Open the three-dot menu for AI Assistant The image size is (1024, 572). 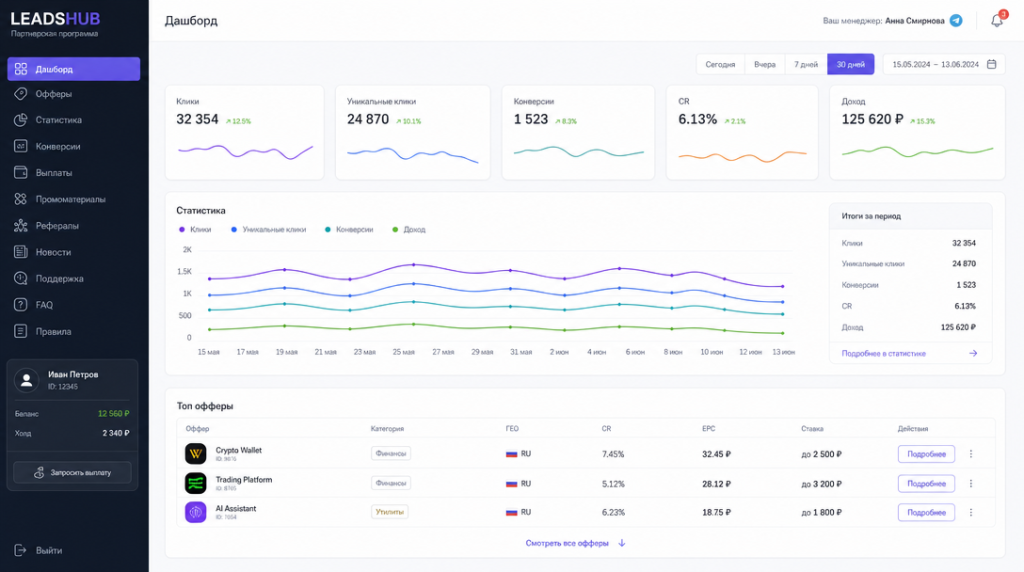click(x=971, y=513)
